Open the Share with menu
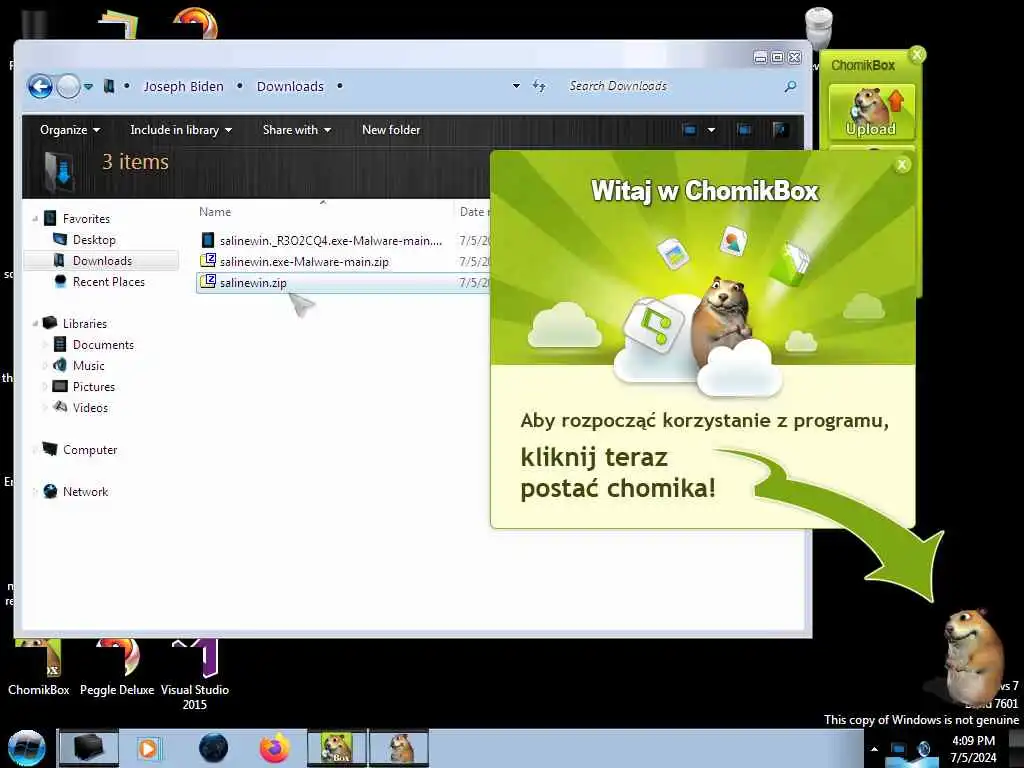The image size is (1024, 768). click(296, 130)
